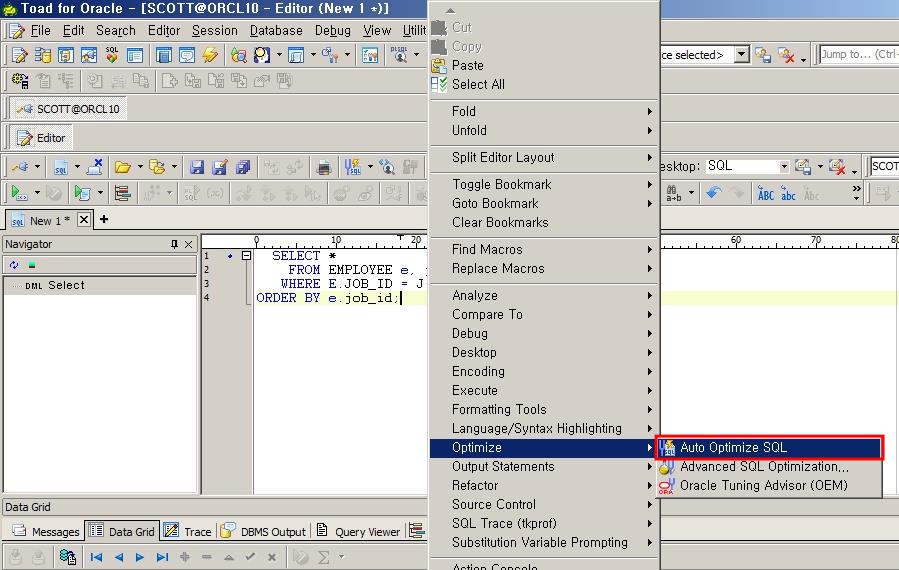This screenshot has height=570, width=899.
Task: Click the Explain Plan tree icon
Action: tap(123, 193)
